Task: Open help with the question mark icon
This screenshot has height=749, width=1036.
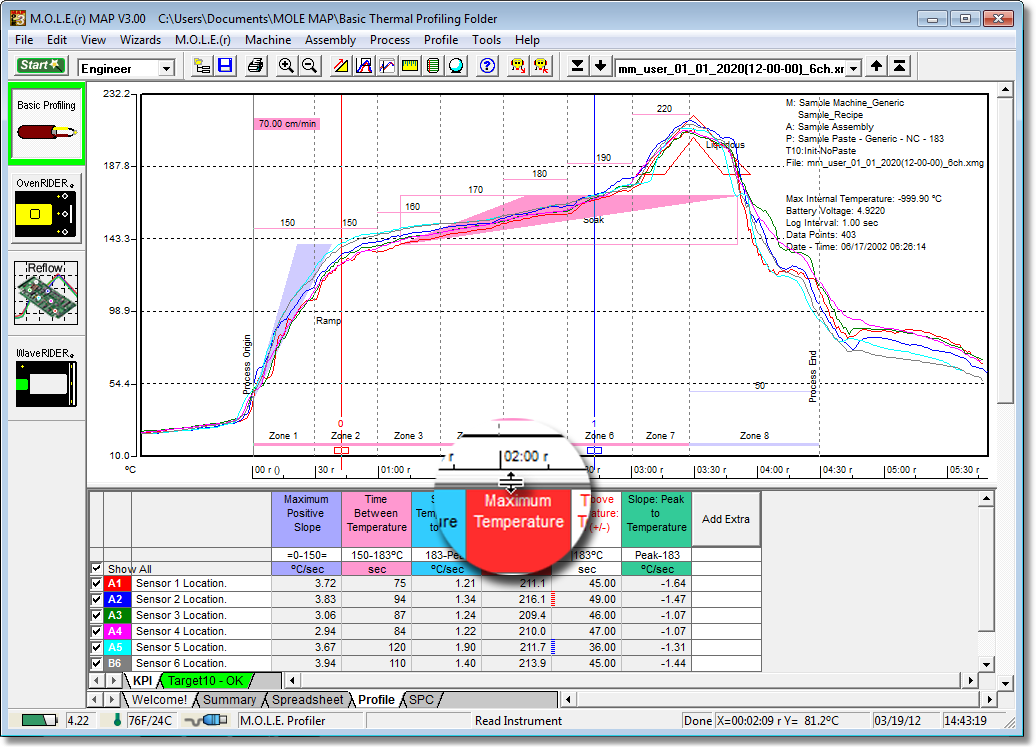Action: [487, 66]
